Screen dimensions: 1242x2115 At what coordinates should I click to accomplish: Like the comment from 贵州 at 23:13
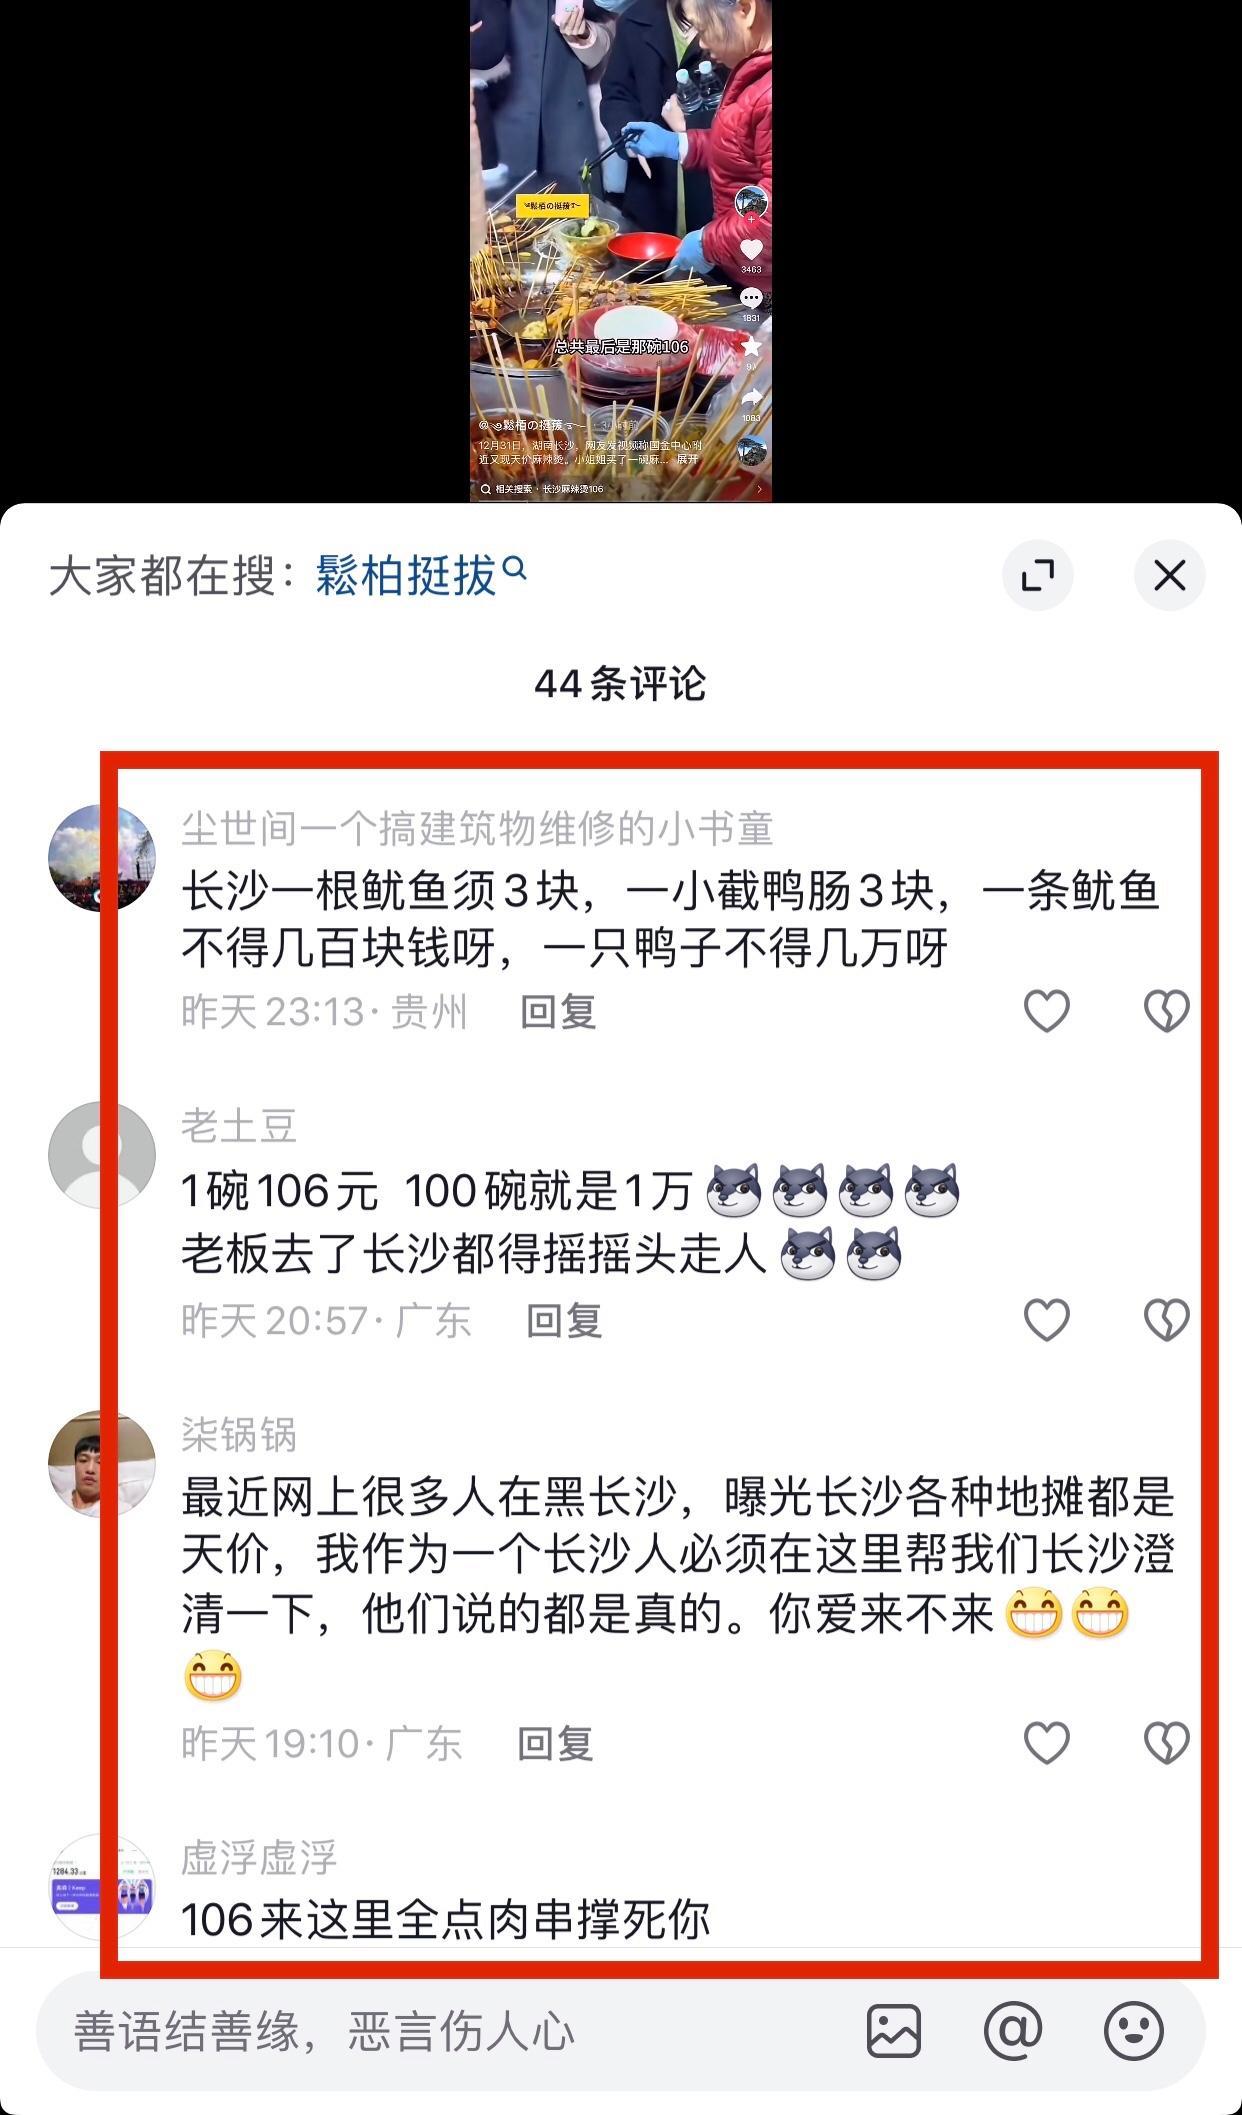(x=1047, y=1011)
